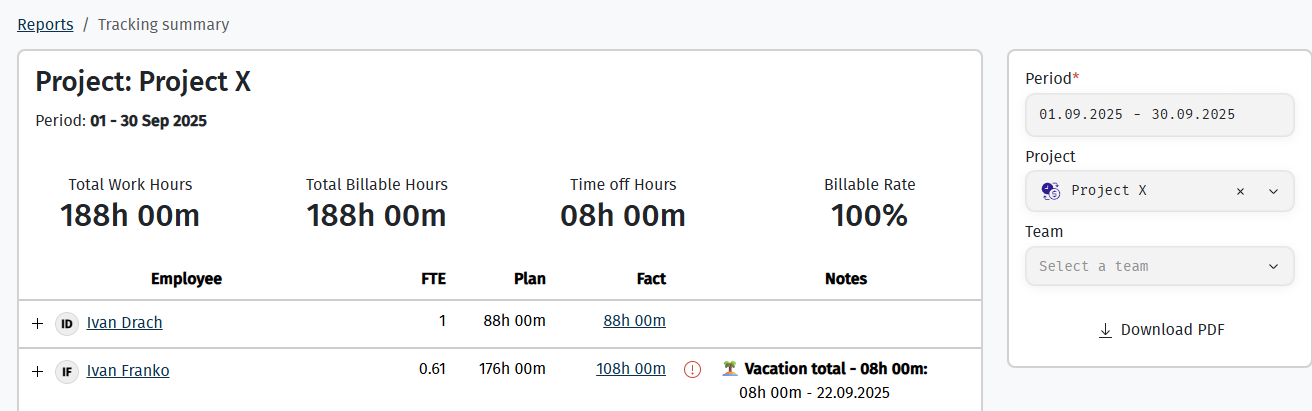Open Ivan Franko's profile link

[128, 370]
